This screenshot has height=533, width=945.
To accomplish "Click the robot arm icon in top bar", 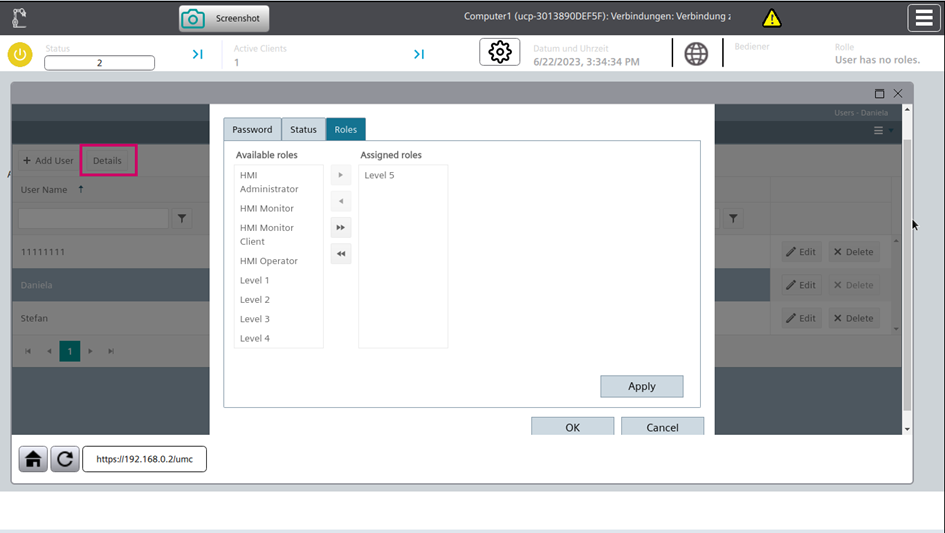I will coord(19,17).
